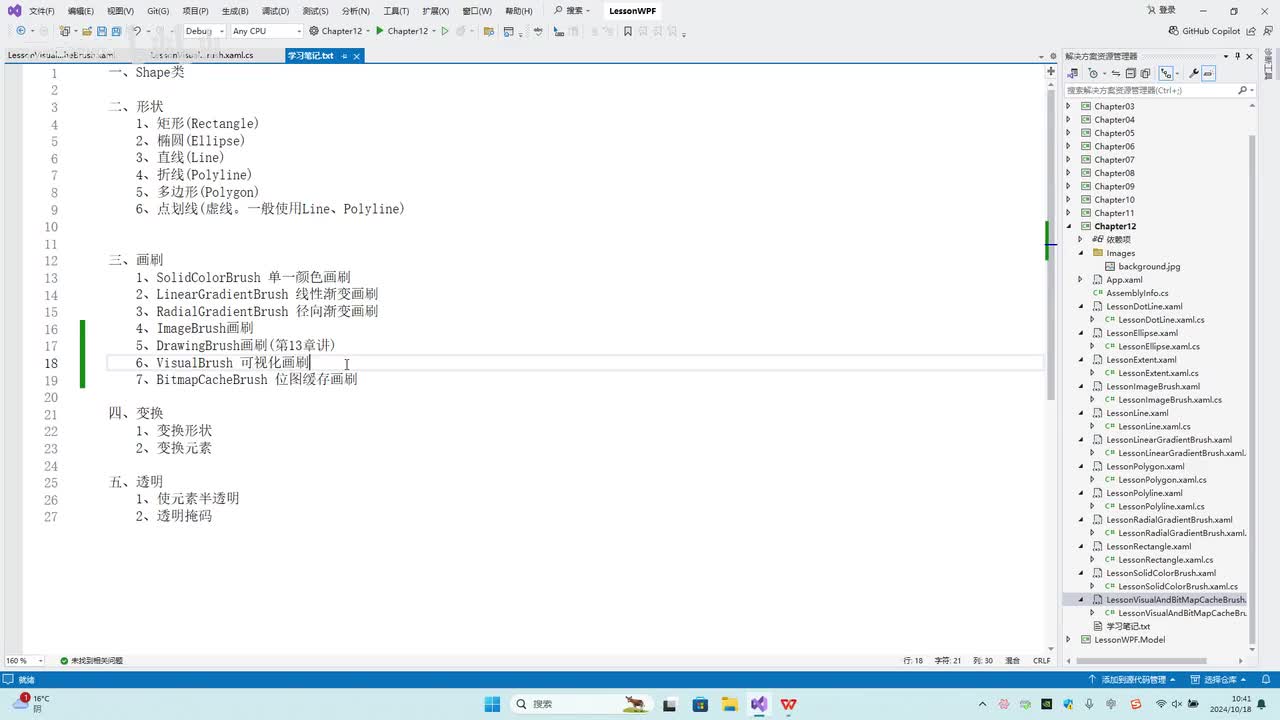Open Solution Explorer window options dropdown arrow
Viewport: 1280px width, 720px height.
(x=1225, y=56)
